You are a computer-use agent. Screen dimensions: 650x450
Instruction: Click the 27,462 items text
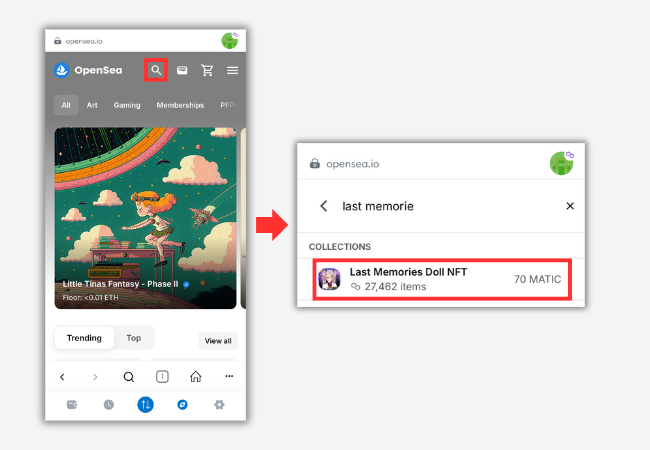395,286
